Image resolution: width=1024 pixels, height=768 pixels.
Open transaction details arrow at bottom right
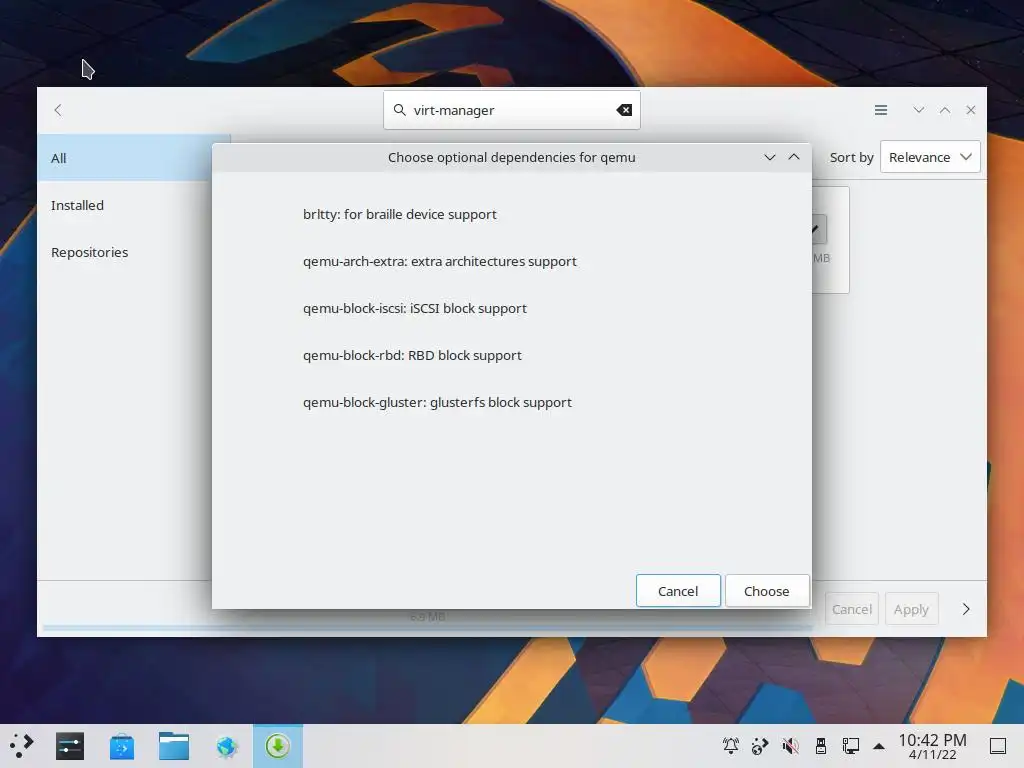966,609
